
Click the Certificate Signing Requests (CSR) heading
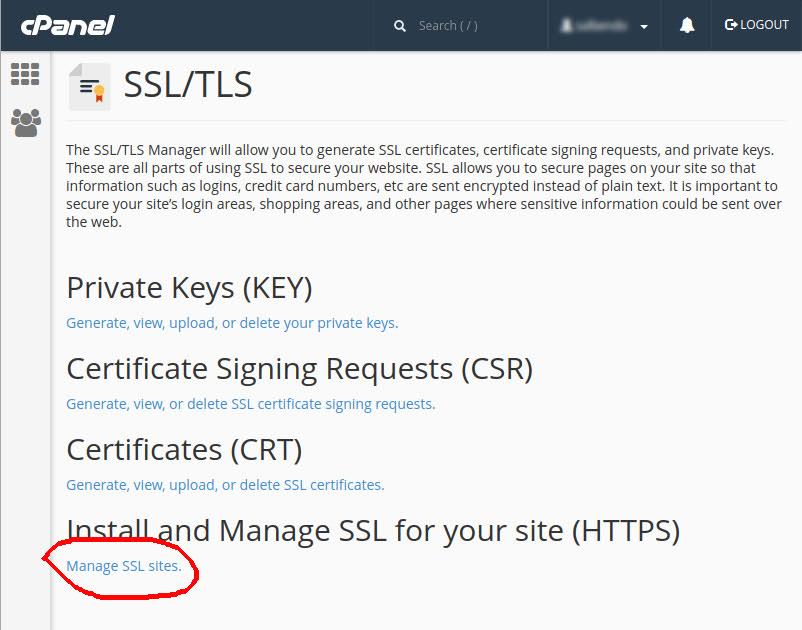(300, 369)
